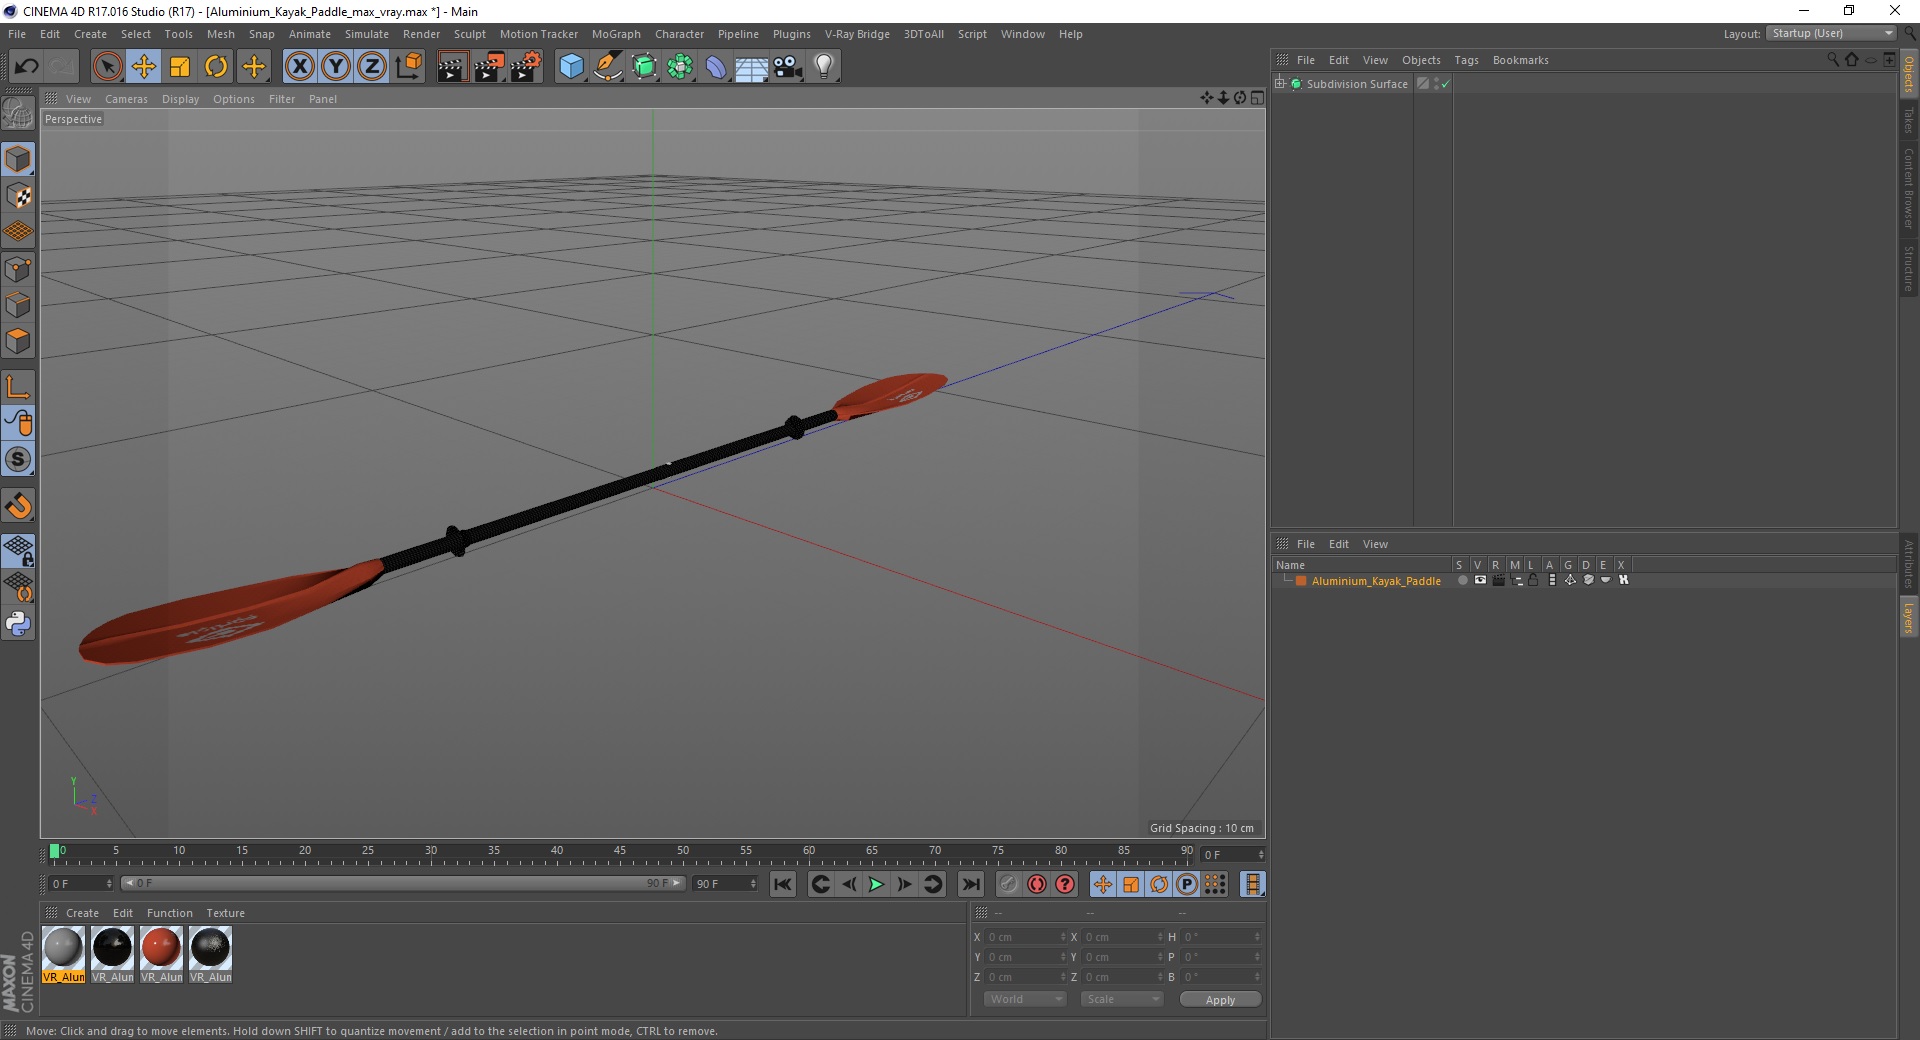Viewport: 1920px width, 1040px height.
Task: Add a Subdivision Surface generator
Action: click(x=644, y=67)
